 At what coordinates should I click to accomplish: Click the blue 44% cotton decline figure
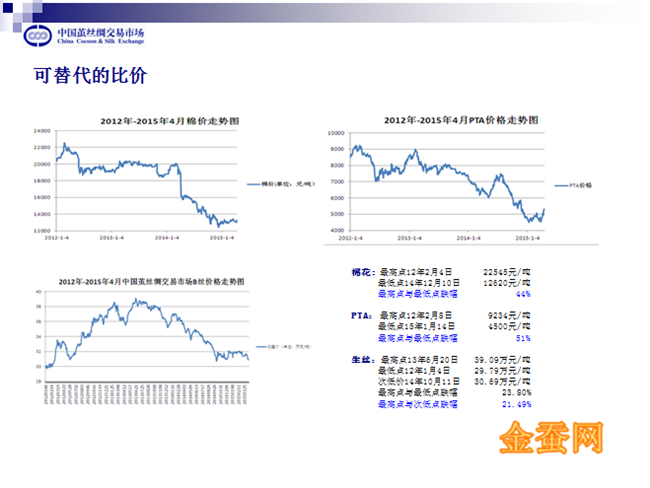(x=522, y=294)
